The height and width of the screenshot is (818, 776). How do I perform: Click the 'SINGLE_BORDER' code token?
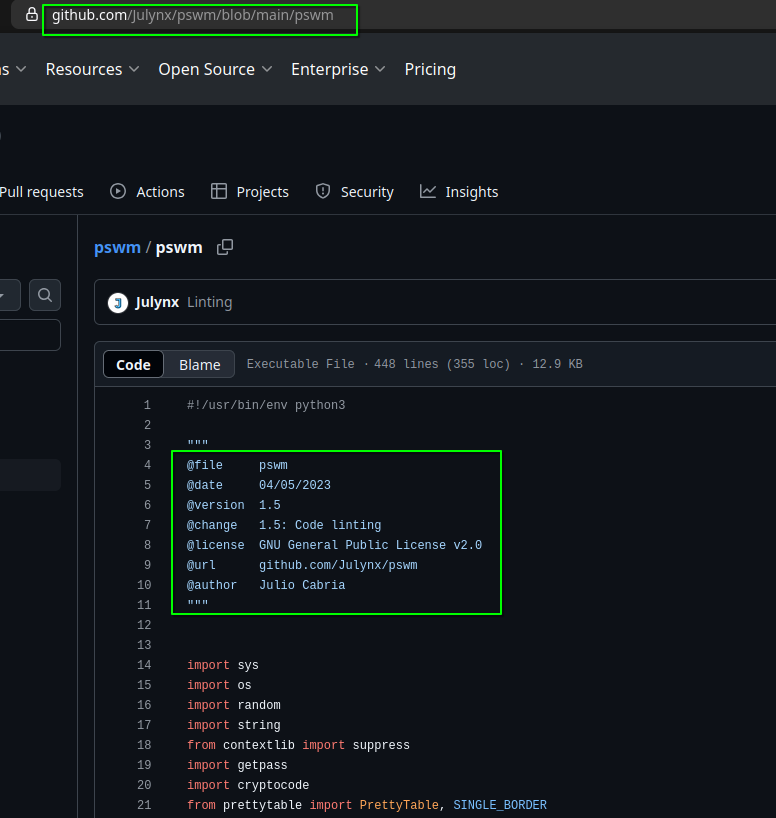pos(500,805)
